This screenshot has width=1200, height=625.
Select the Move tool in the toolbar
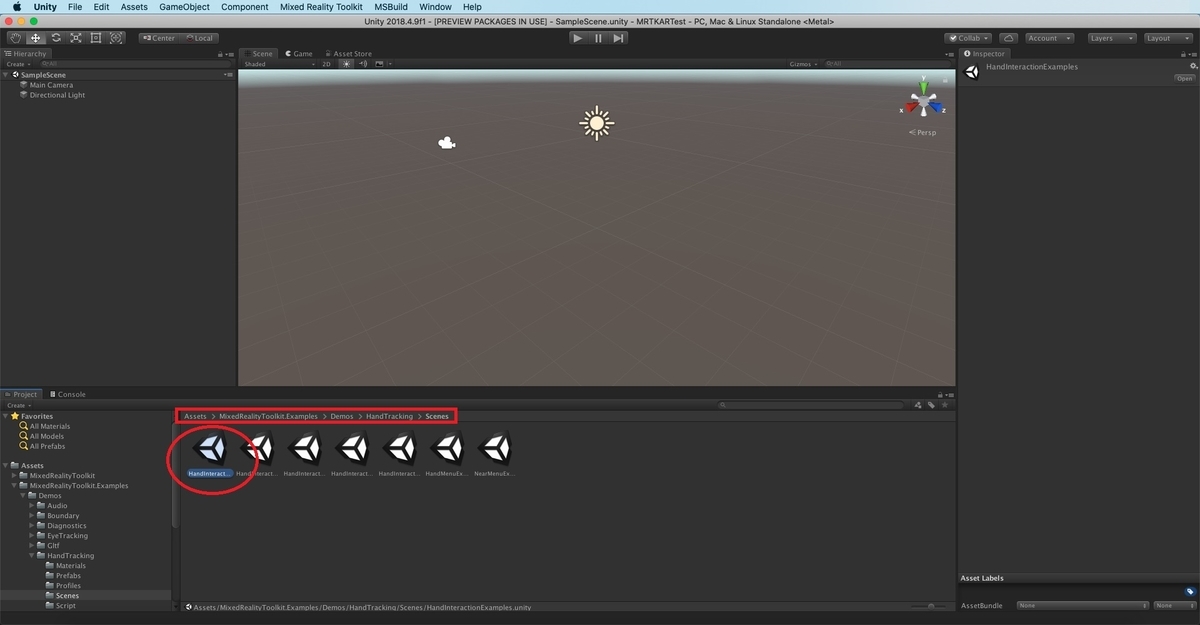click(35, 38)
